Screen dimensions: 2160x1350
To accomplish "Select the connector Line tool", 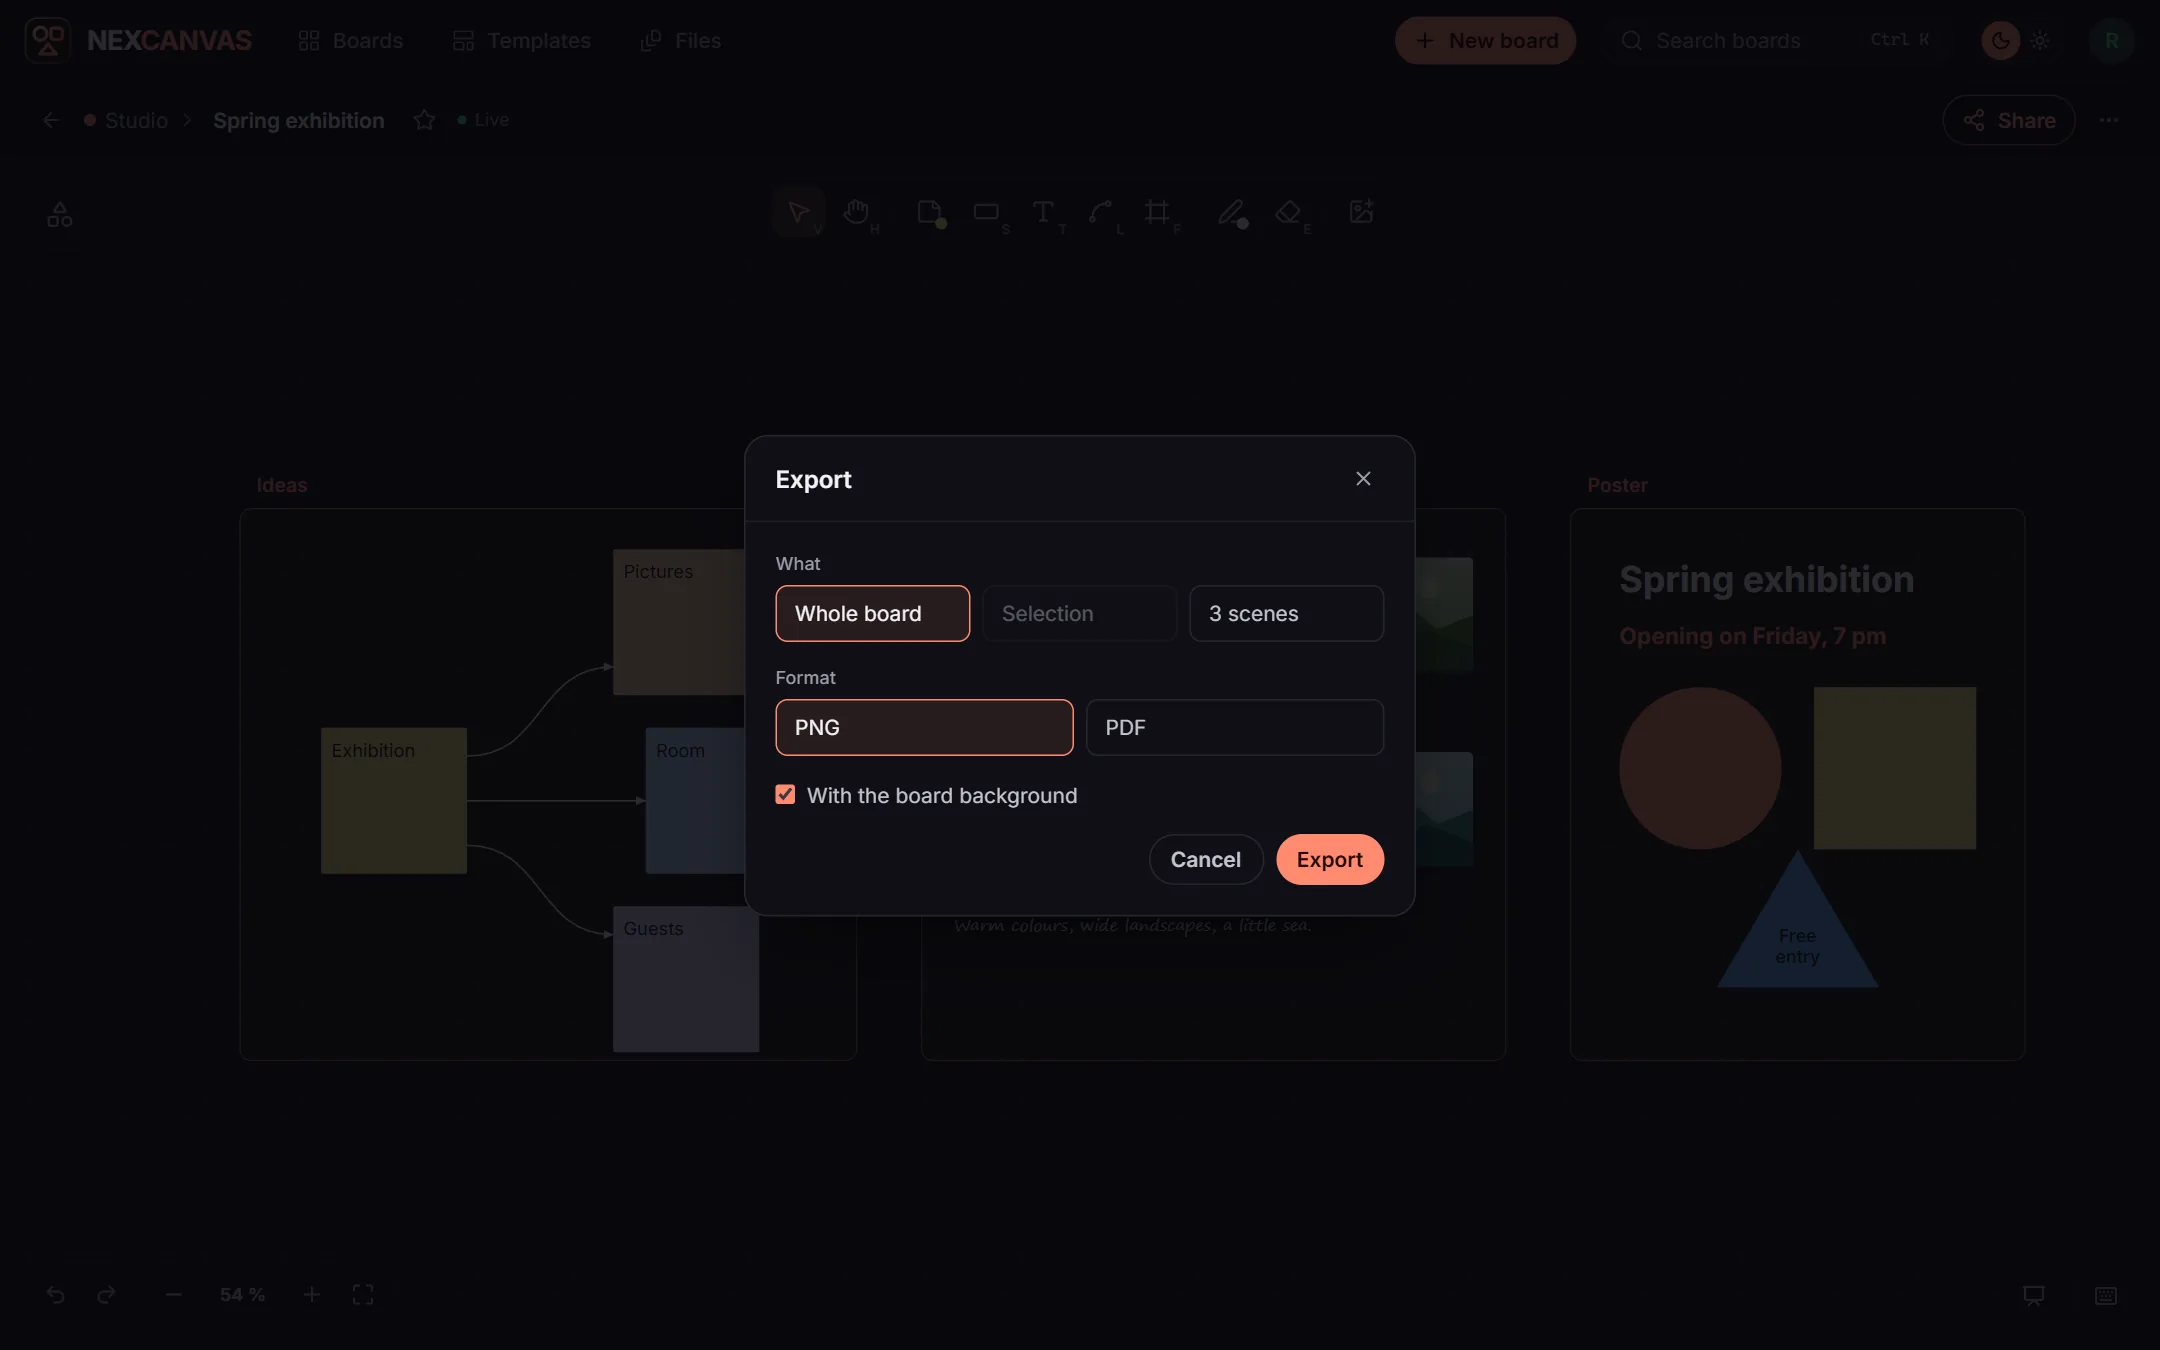I will coord(1101,212).
